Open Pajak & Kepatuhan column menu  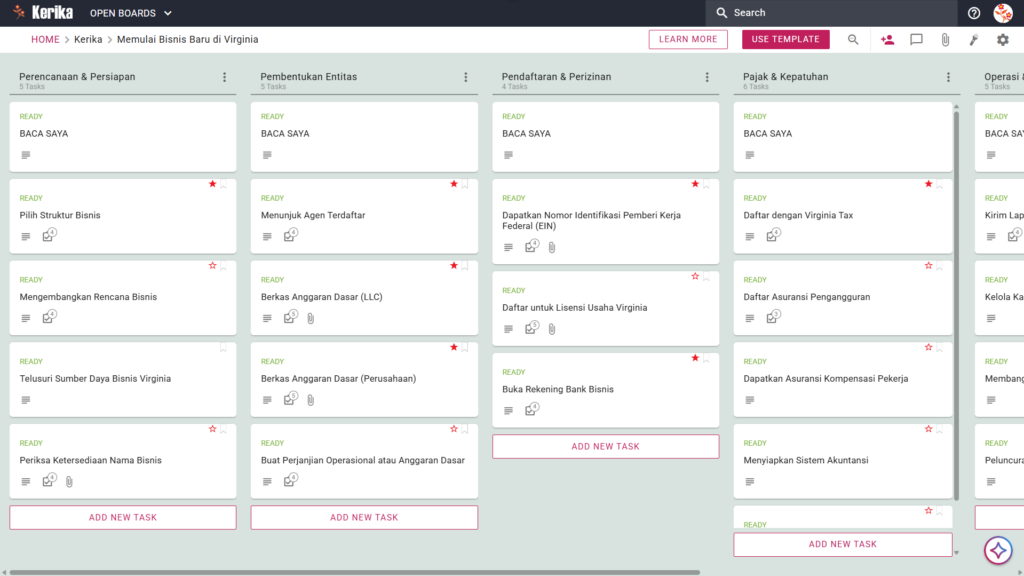(948, 77)
